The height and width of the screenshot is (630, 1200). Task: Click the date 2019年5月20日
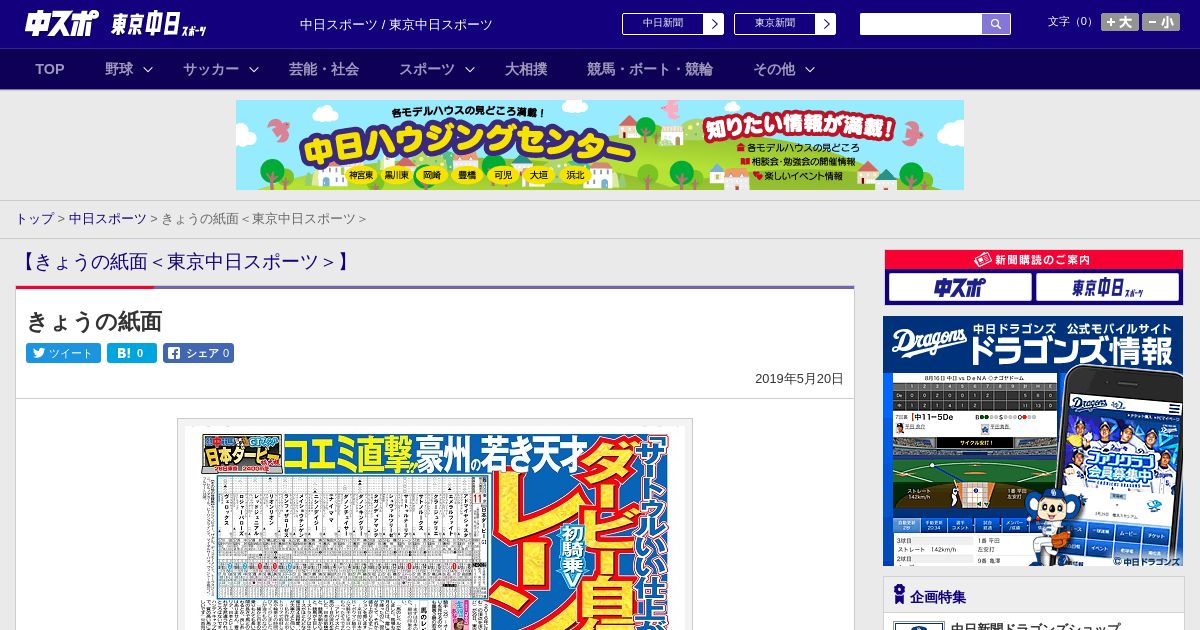(799, 379)
